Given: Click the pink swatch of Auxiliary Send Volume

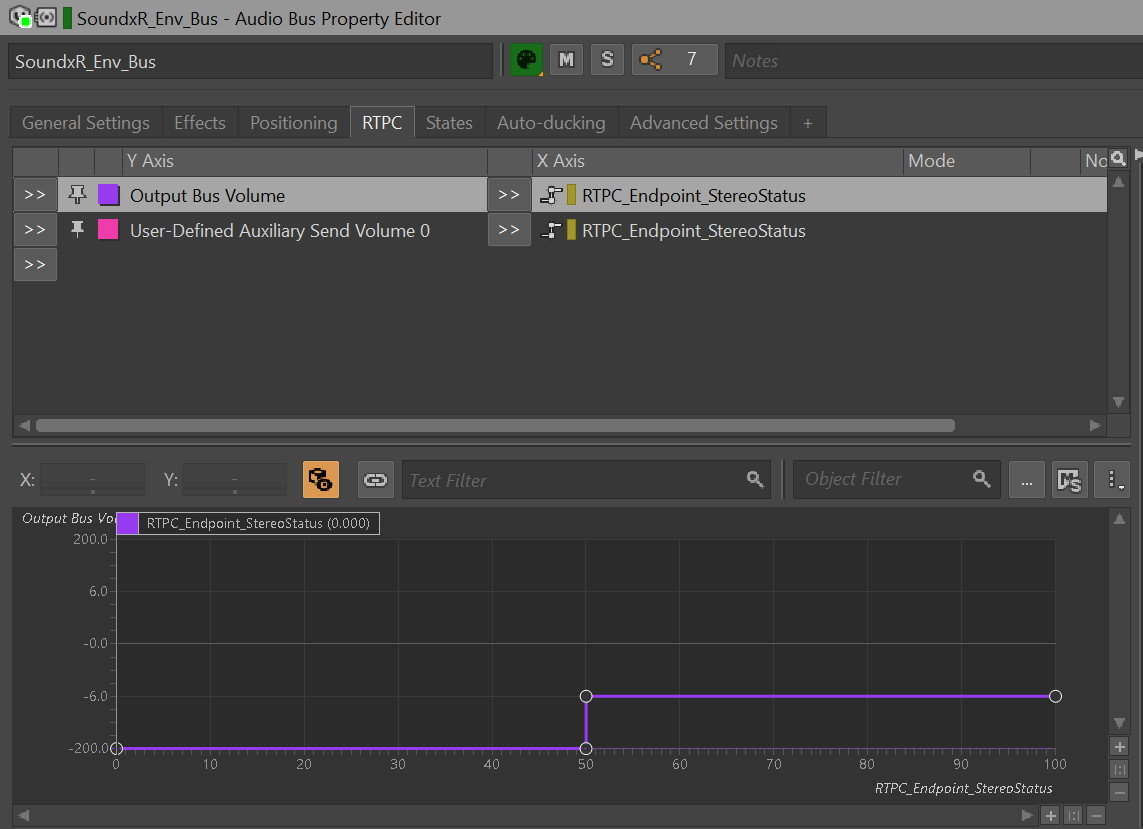Looking at the screenshot, I should tap(108, 230).
